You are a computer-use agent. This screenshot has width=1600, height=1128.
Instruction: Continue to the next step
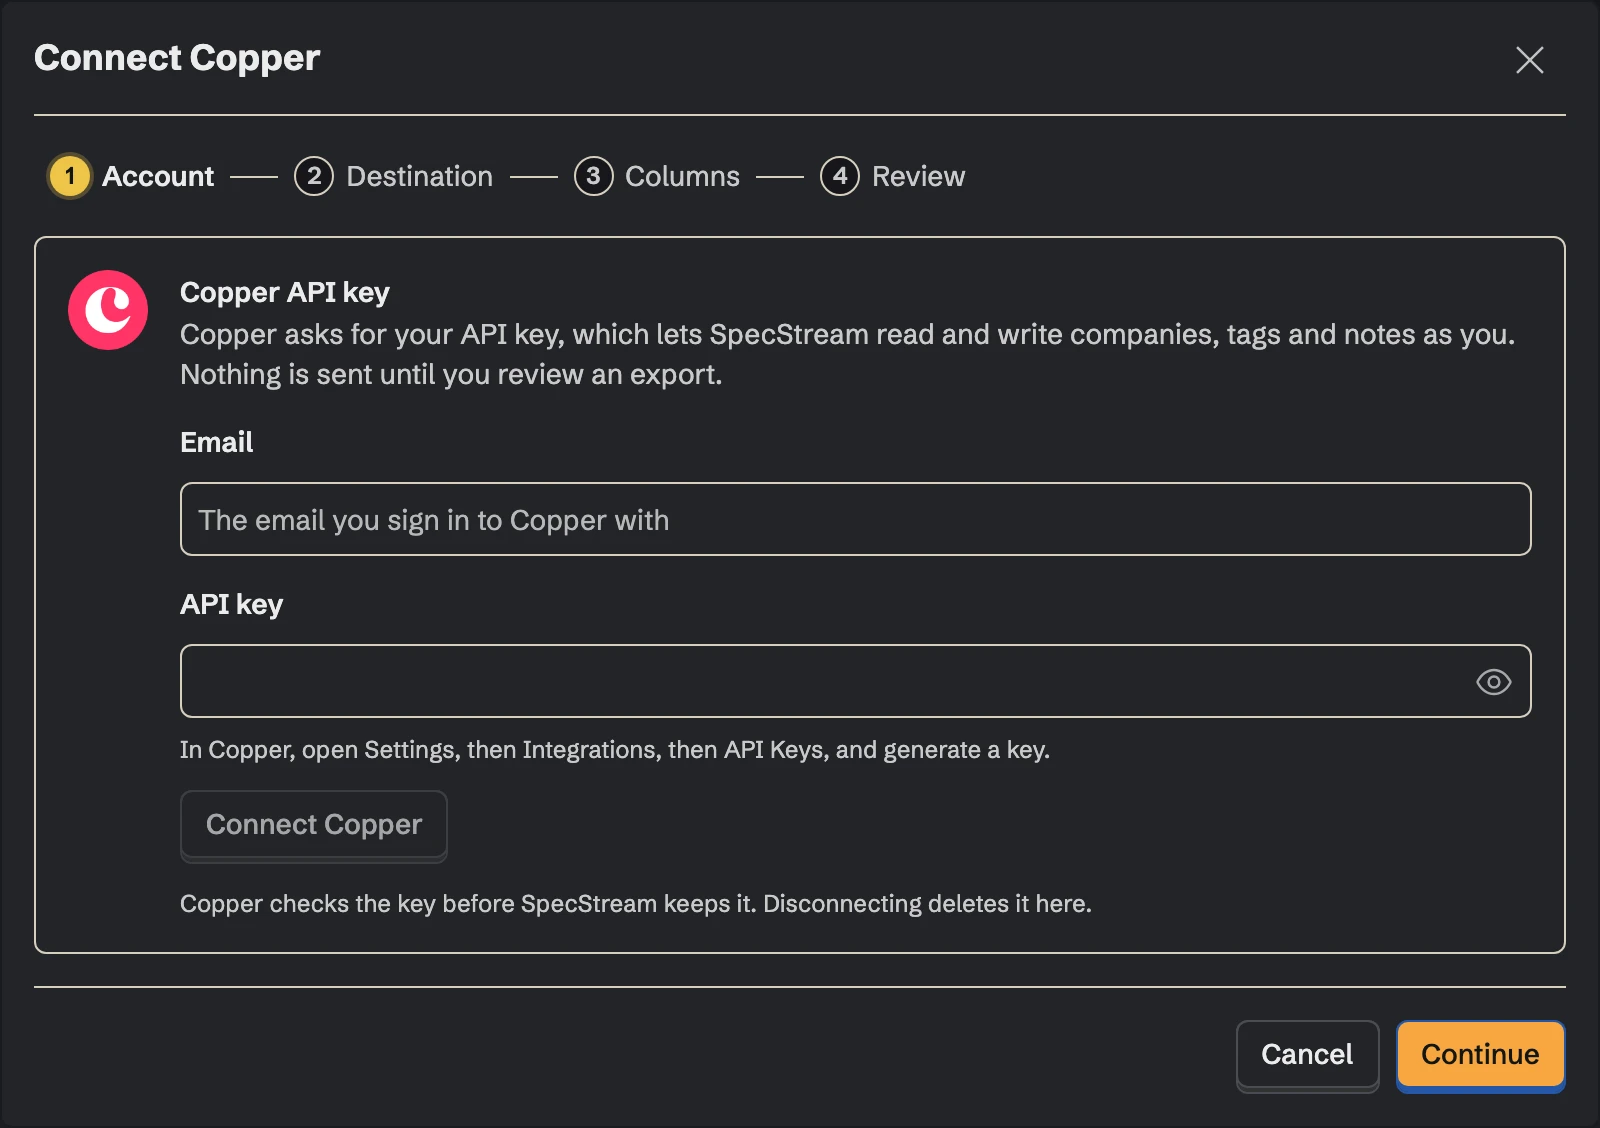coord(1480,1055)
